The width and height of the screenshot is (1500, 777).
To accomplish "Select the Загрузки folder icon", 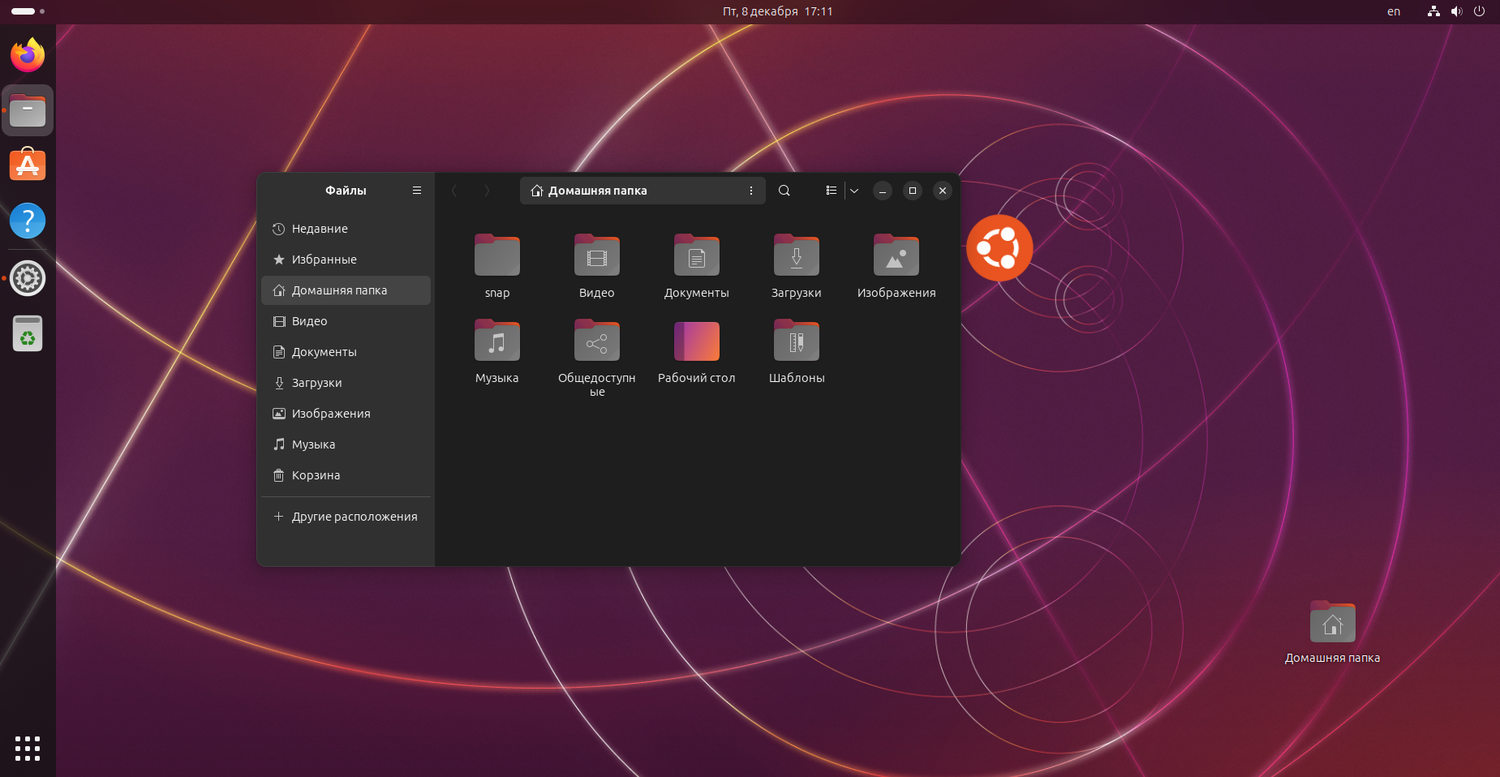I will [796, 256].
